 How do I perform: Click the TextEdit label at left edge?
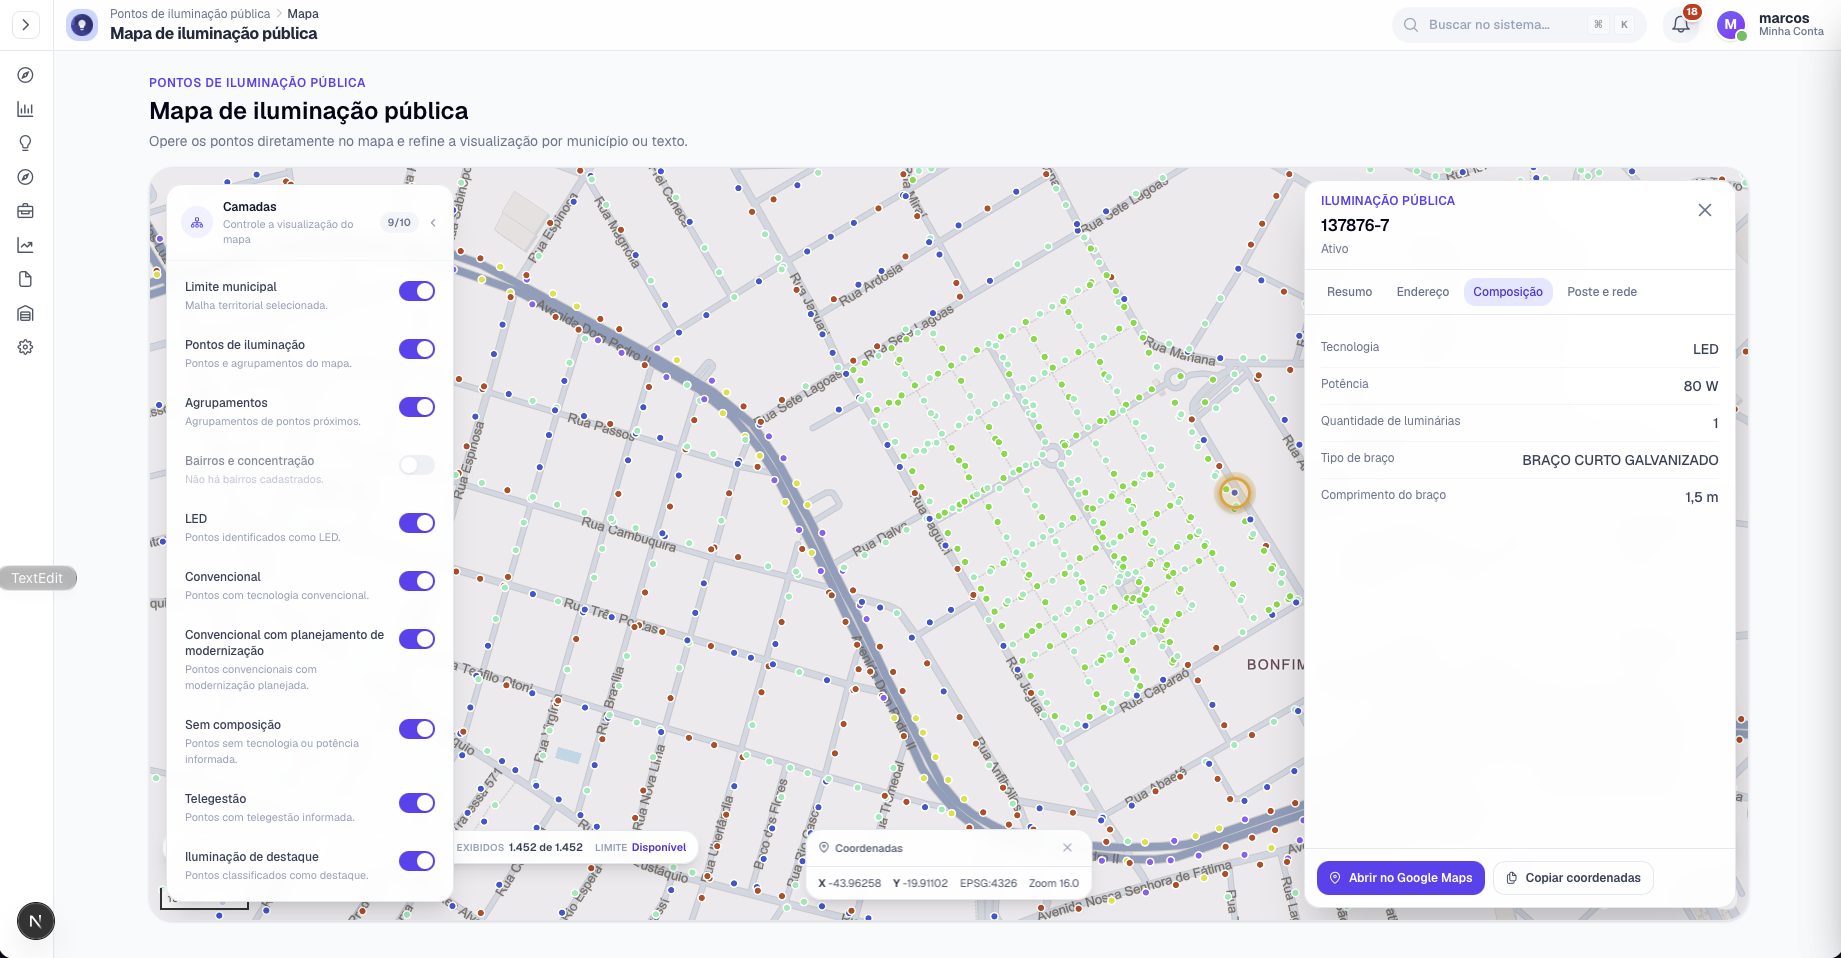pyautogui.click(x=37, y=578)
